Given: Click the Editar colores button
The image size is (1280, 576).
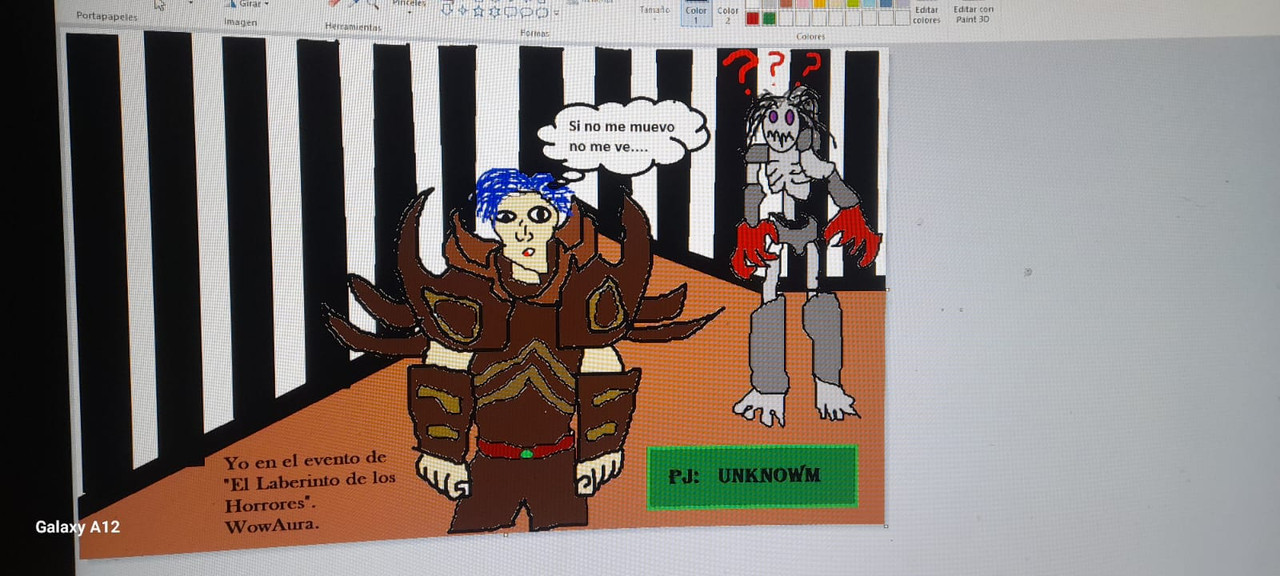Looking at the screenshot, I should (926, 14).
